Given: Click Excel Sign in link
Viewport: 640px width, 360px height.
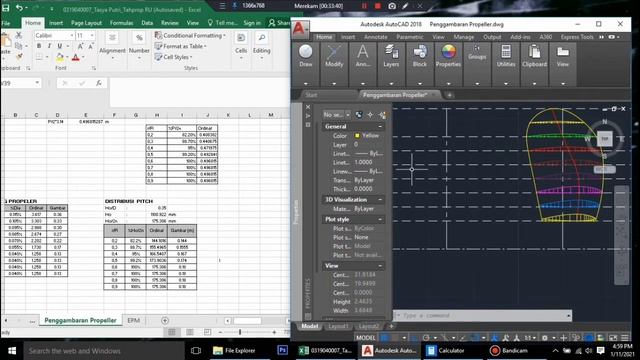Looking at the screenshot, I should pyautogui.click(x=252, y=23).
